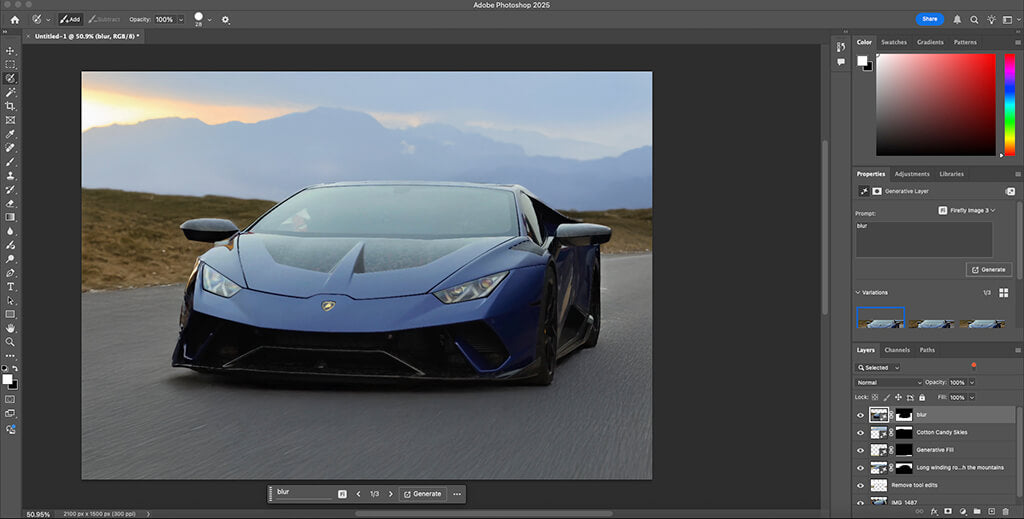Viewport: 1024px width, 519px height.
Task: Switch to the Gradients tab
Action: tap(930, 42)
